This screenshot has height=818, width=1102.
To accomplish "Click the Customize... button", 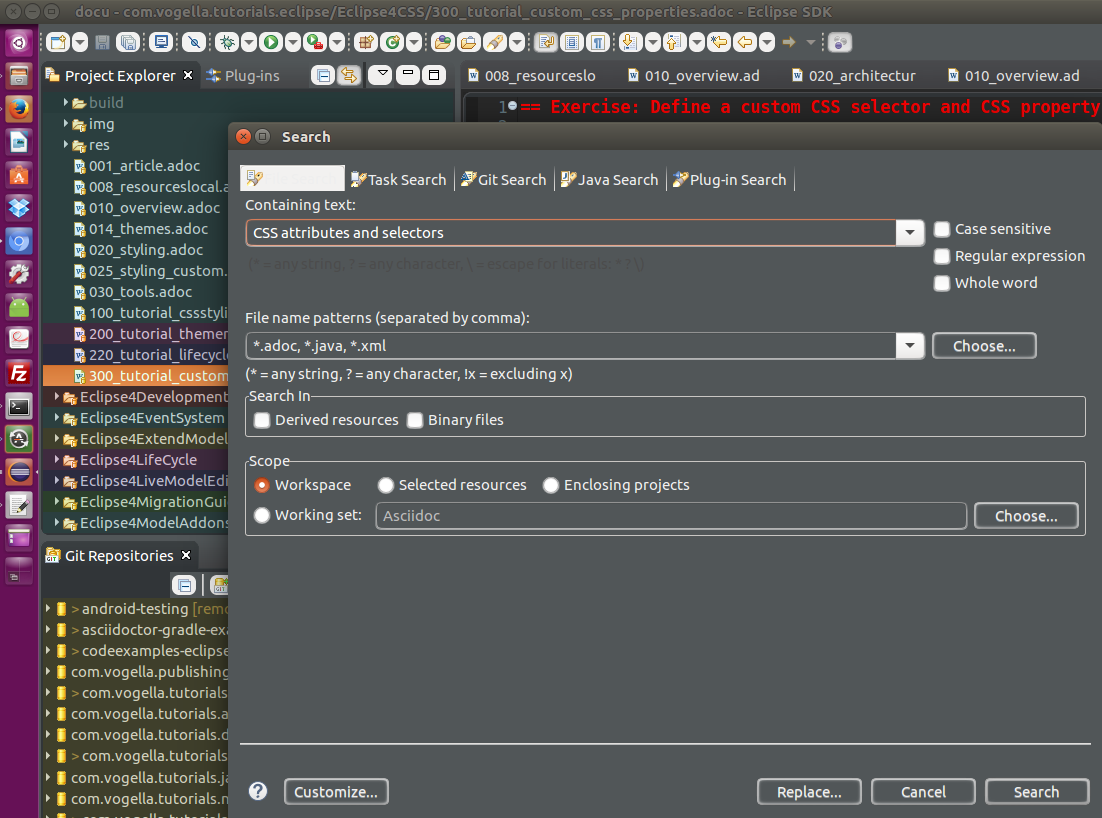I will [x=336, y=792].
